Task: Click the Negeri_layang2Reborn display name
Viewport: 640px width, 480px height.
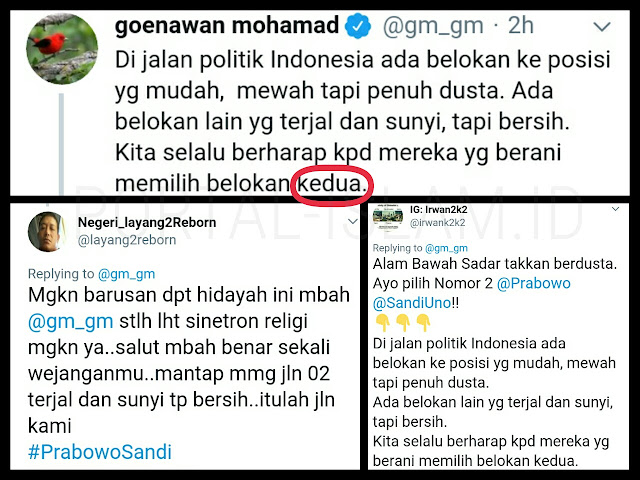Action: tap(147, 222)
